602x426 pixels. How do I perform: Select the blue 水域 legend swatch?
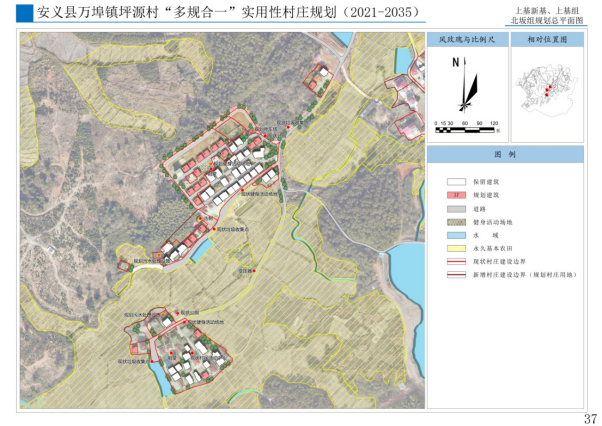tap(454, 234)
